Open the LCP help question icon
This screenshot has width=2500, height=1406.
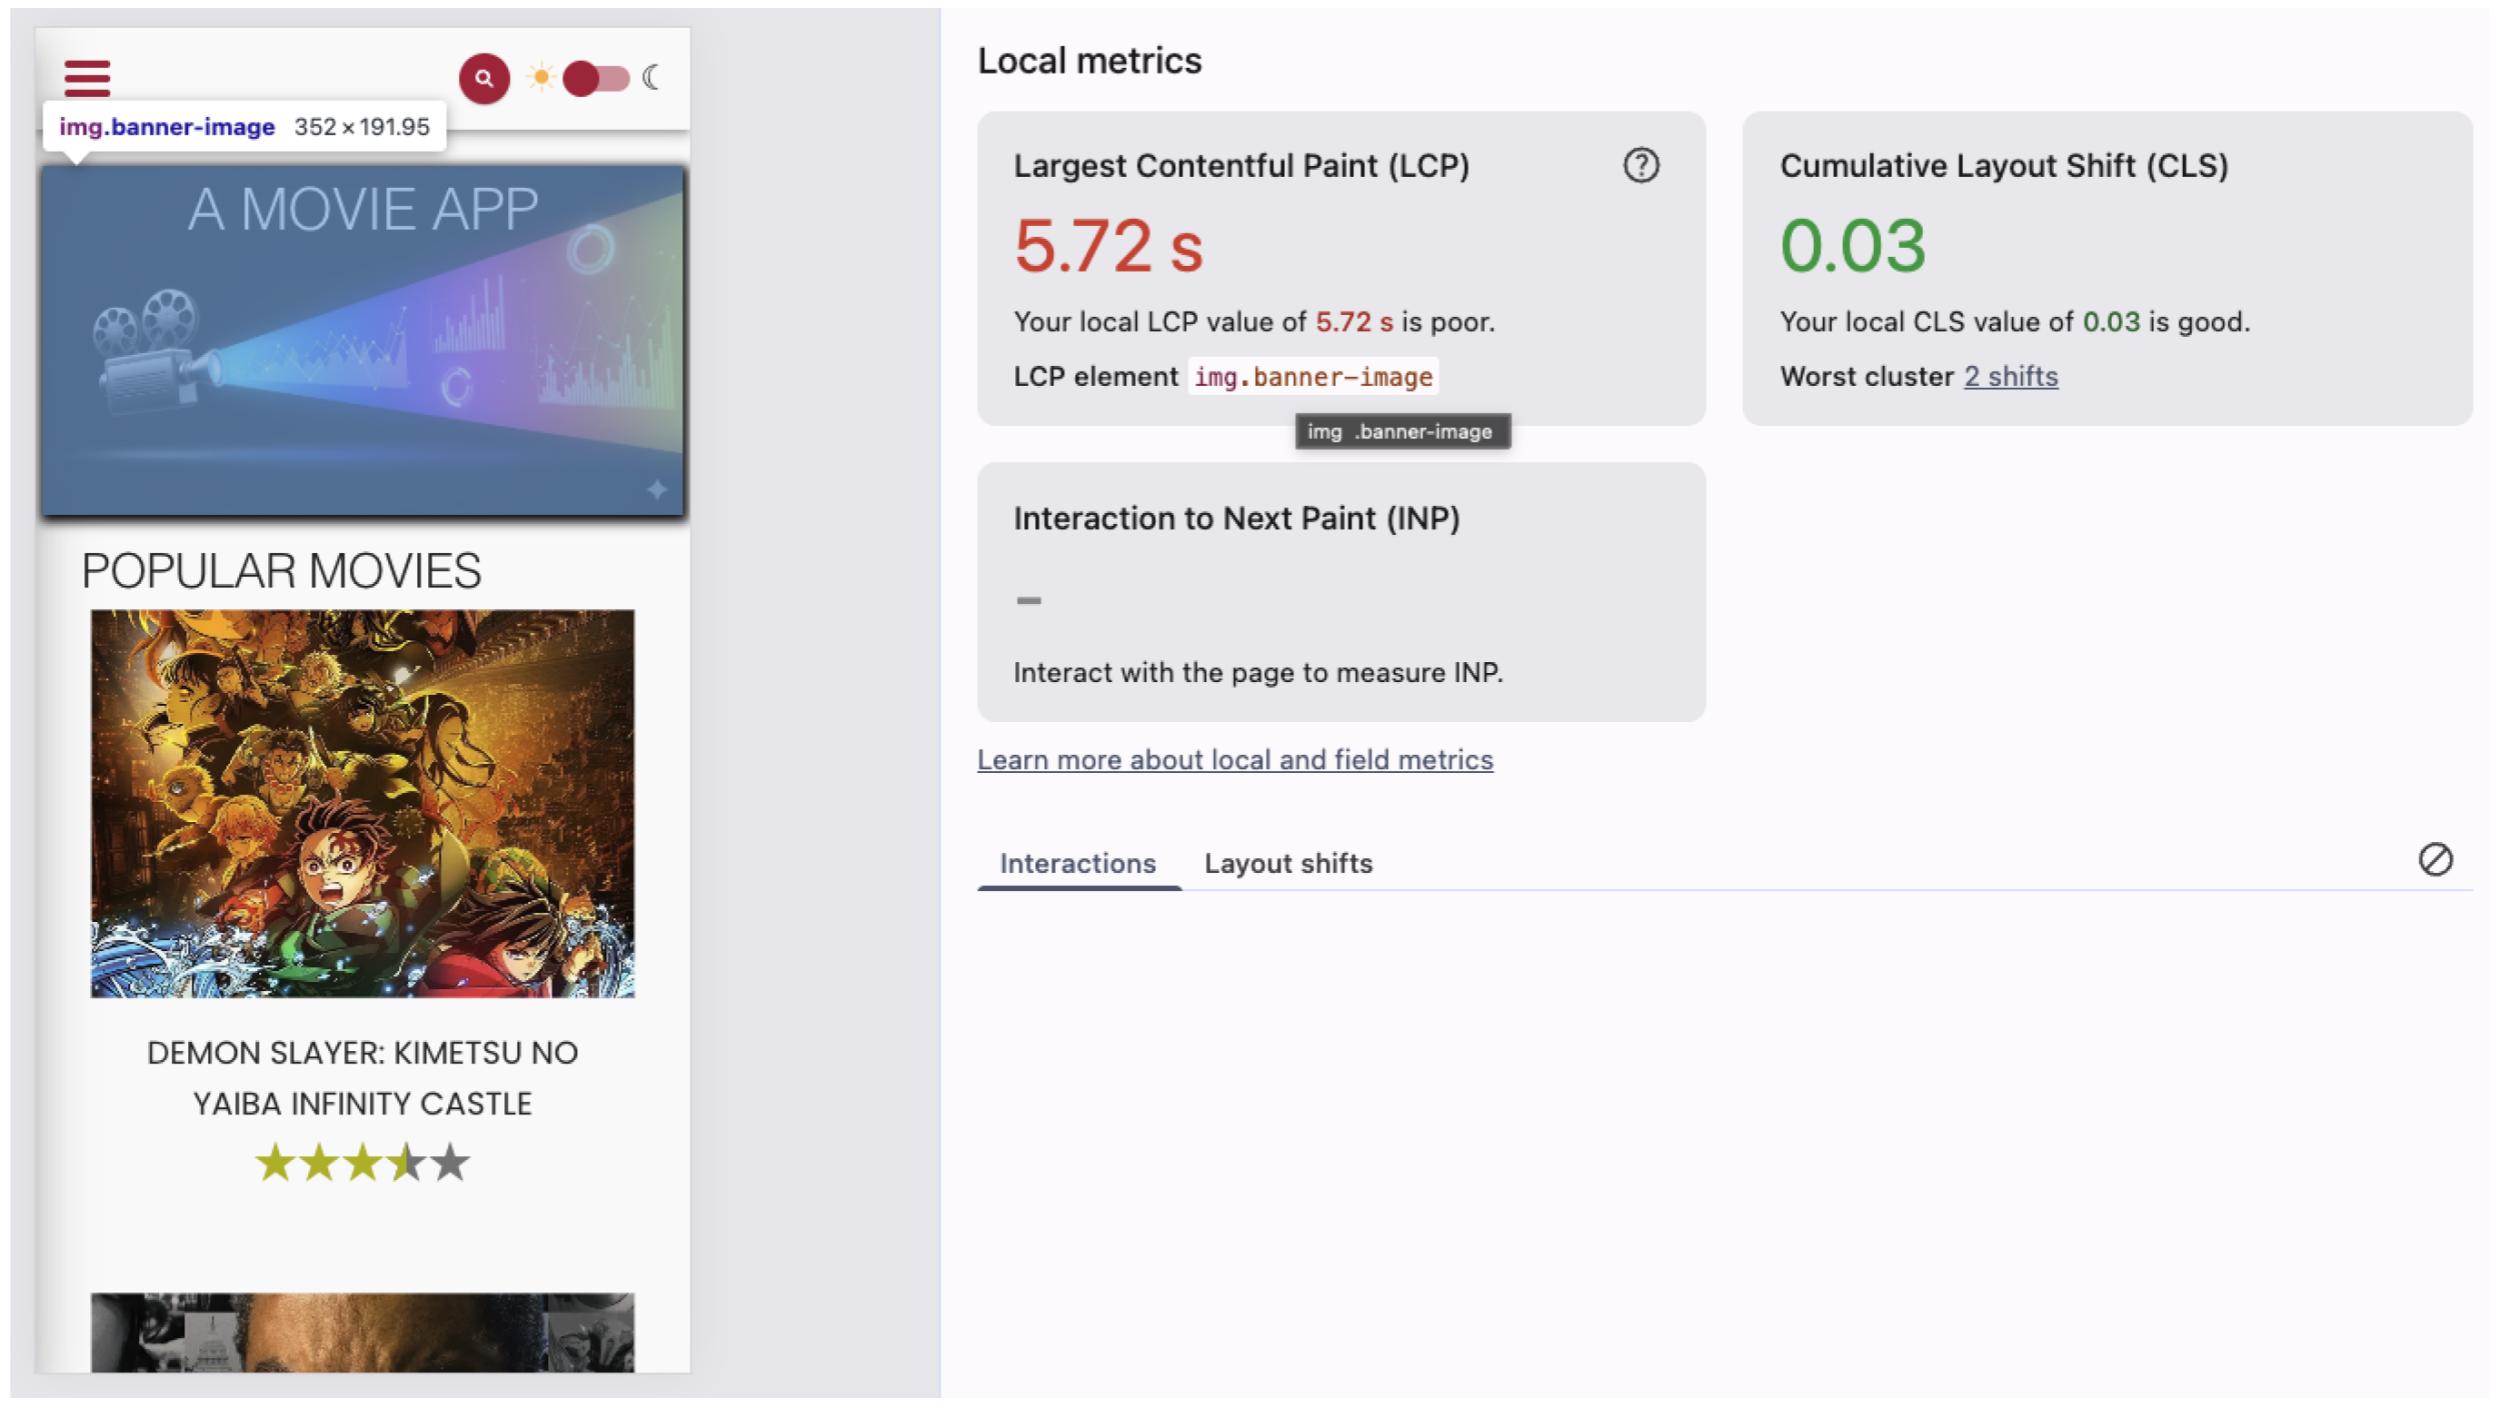pyautogui.click(x=1640, y=165)
